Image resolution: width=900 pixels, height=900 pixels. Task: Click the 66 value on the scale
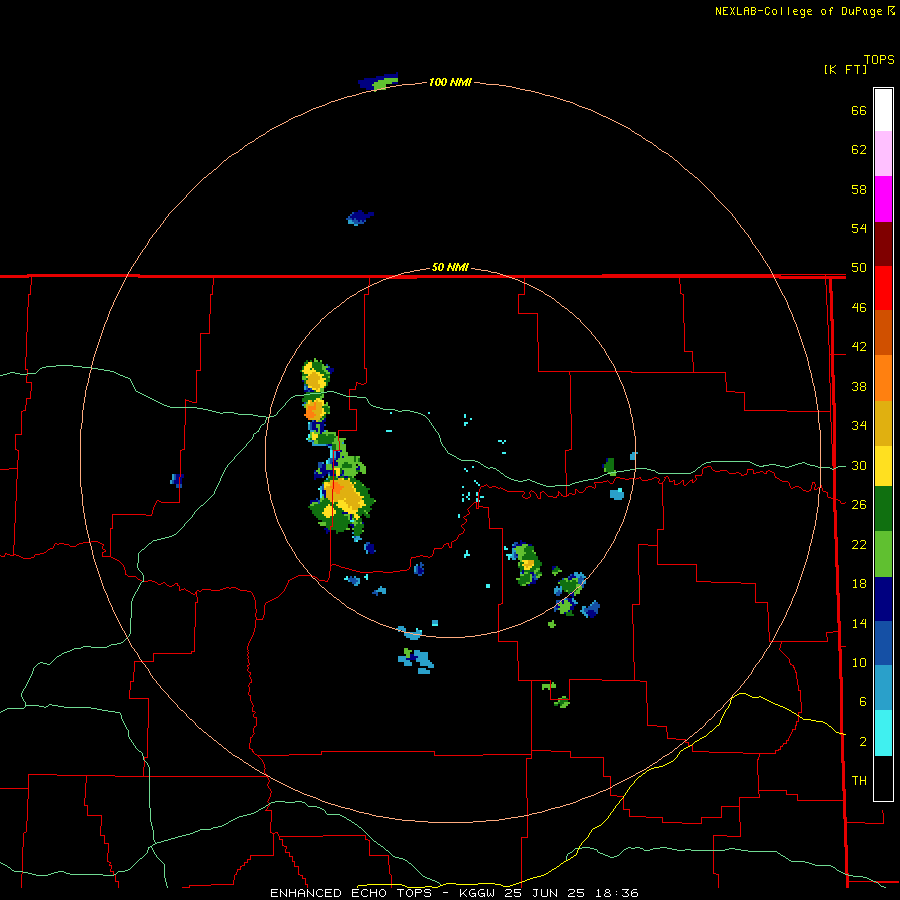tap(859, 110)
